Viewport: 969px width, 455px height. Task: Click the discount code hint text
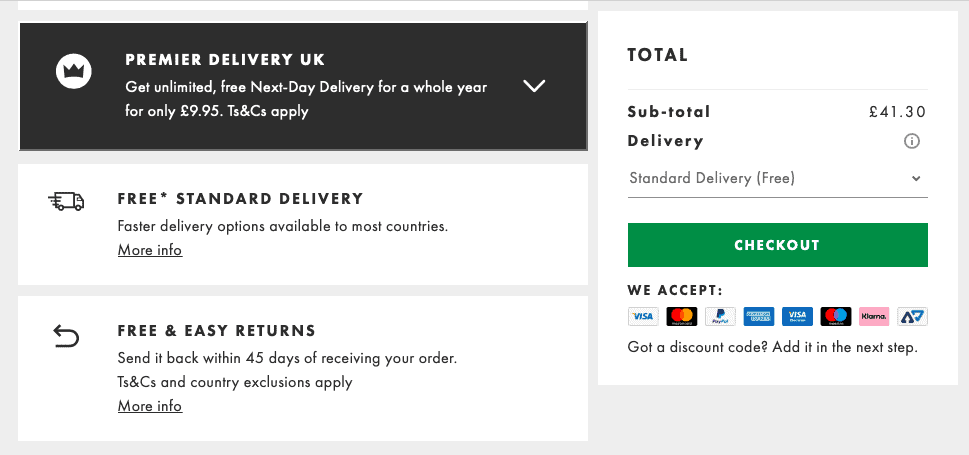772,347
